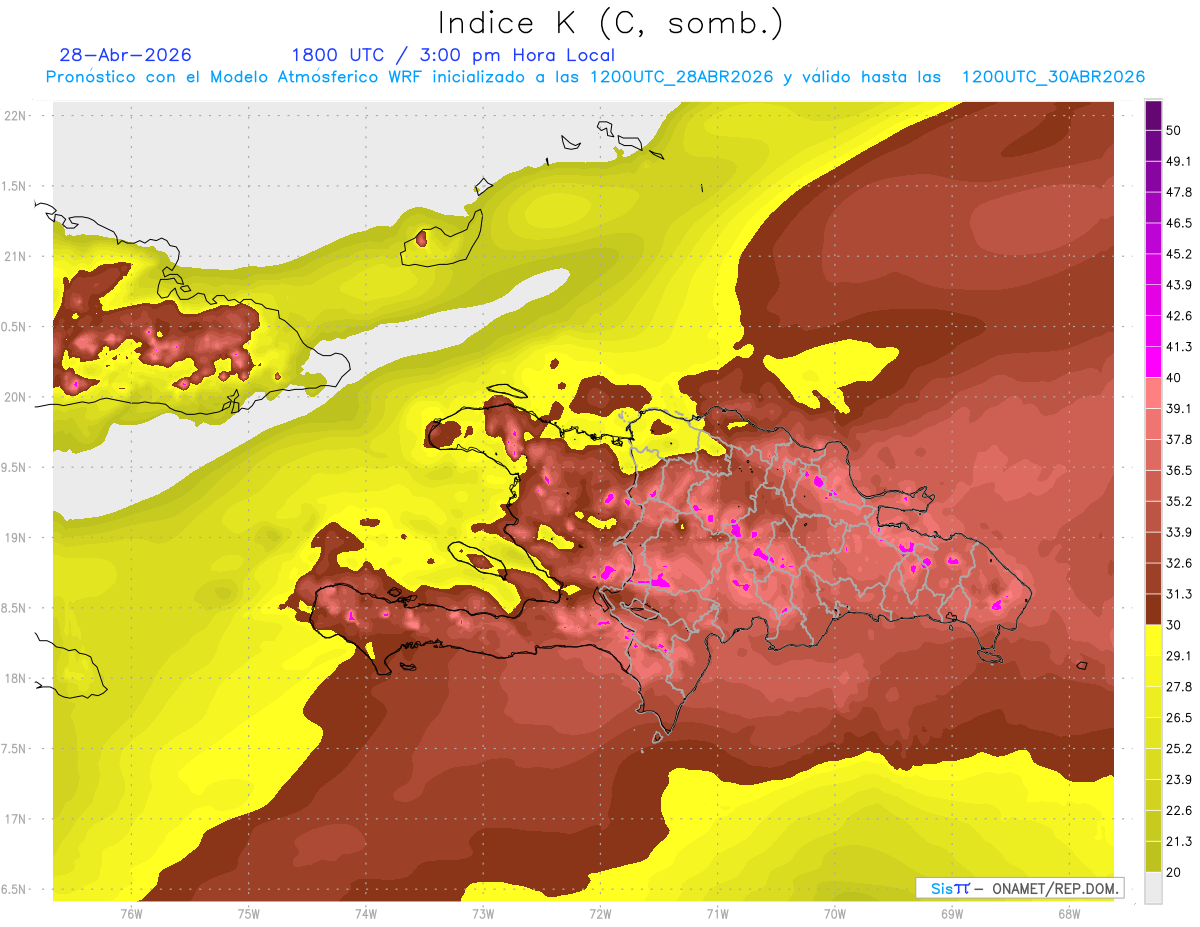1200x927 pixels.
Task: Click the gray swatch below 20
Action: (x=1153, y=887)
